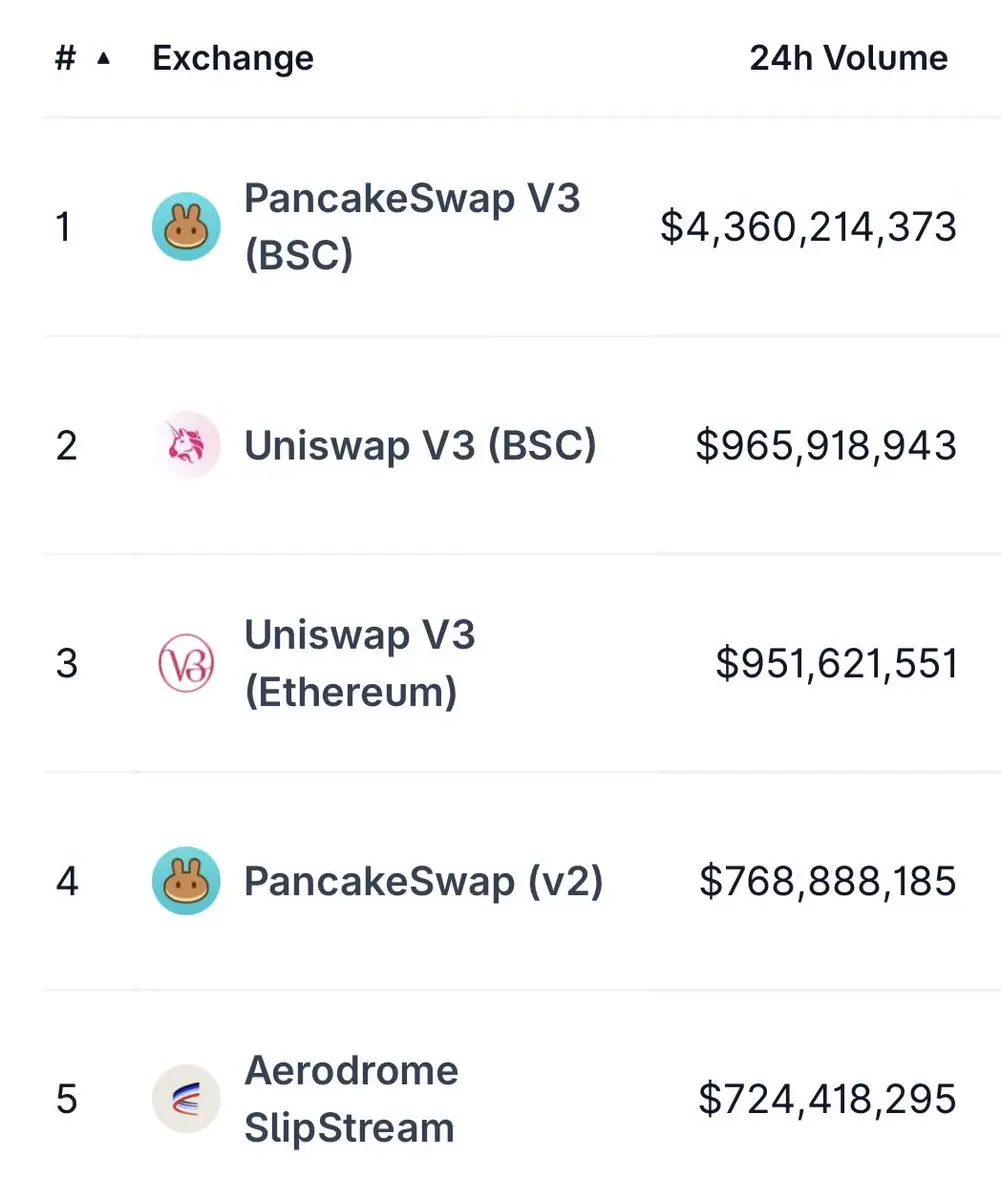
Task: Select the $768,888,185 volume value
Action: coord(827,881)
